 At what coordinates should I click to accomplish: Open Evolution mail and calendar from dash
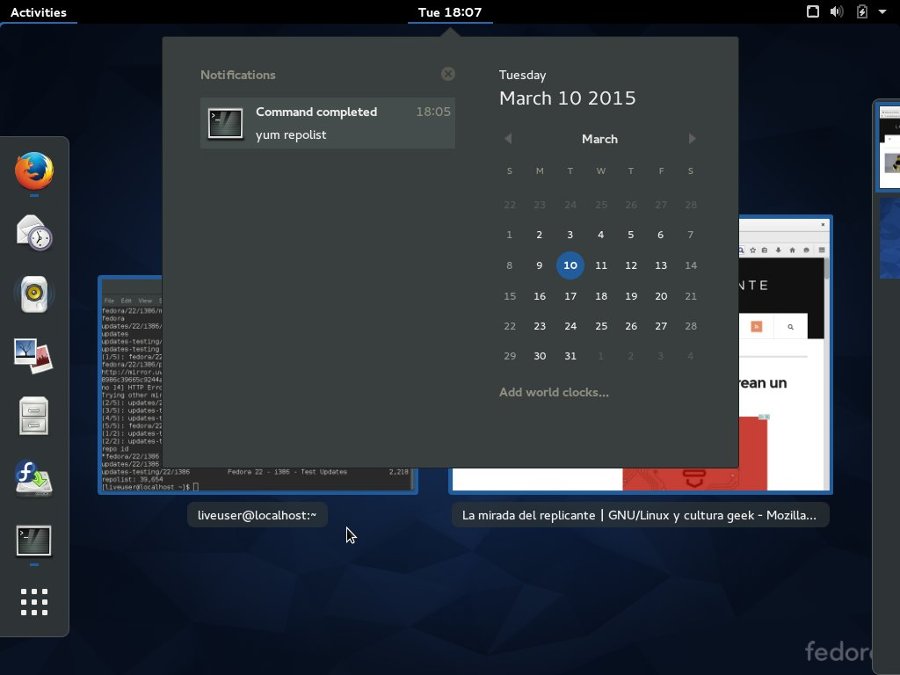(x=34, y=233)
